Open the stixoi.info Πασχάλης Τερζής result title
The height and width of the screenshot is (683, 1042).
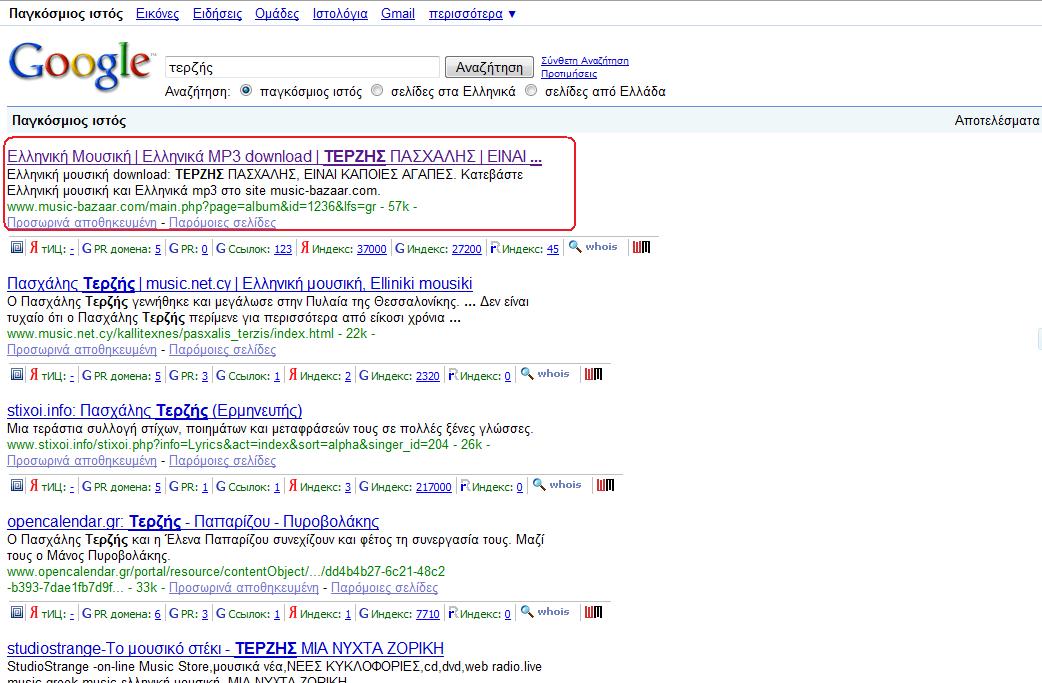pos(155,411)
